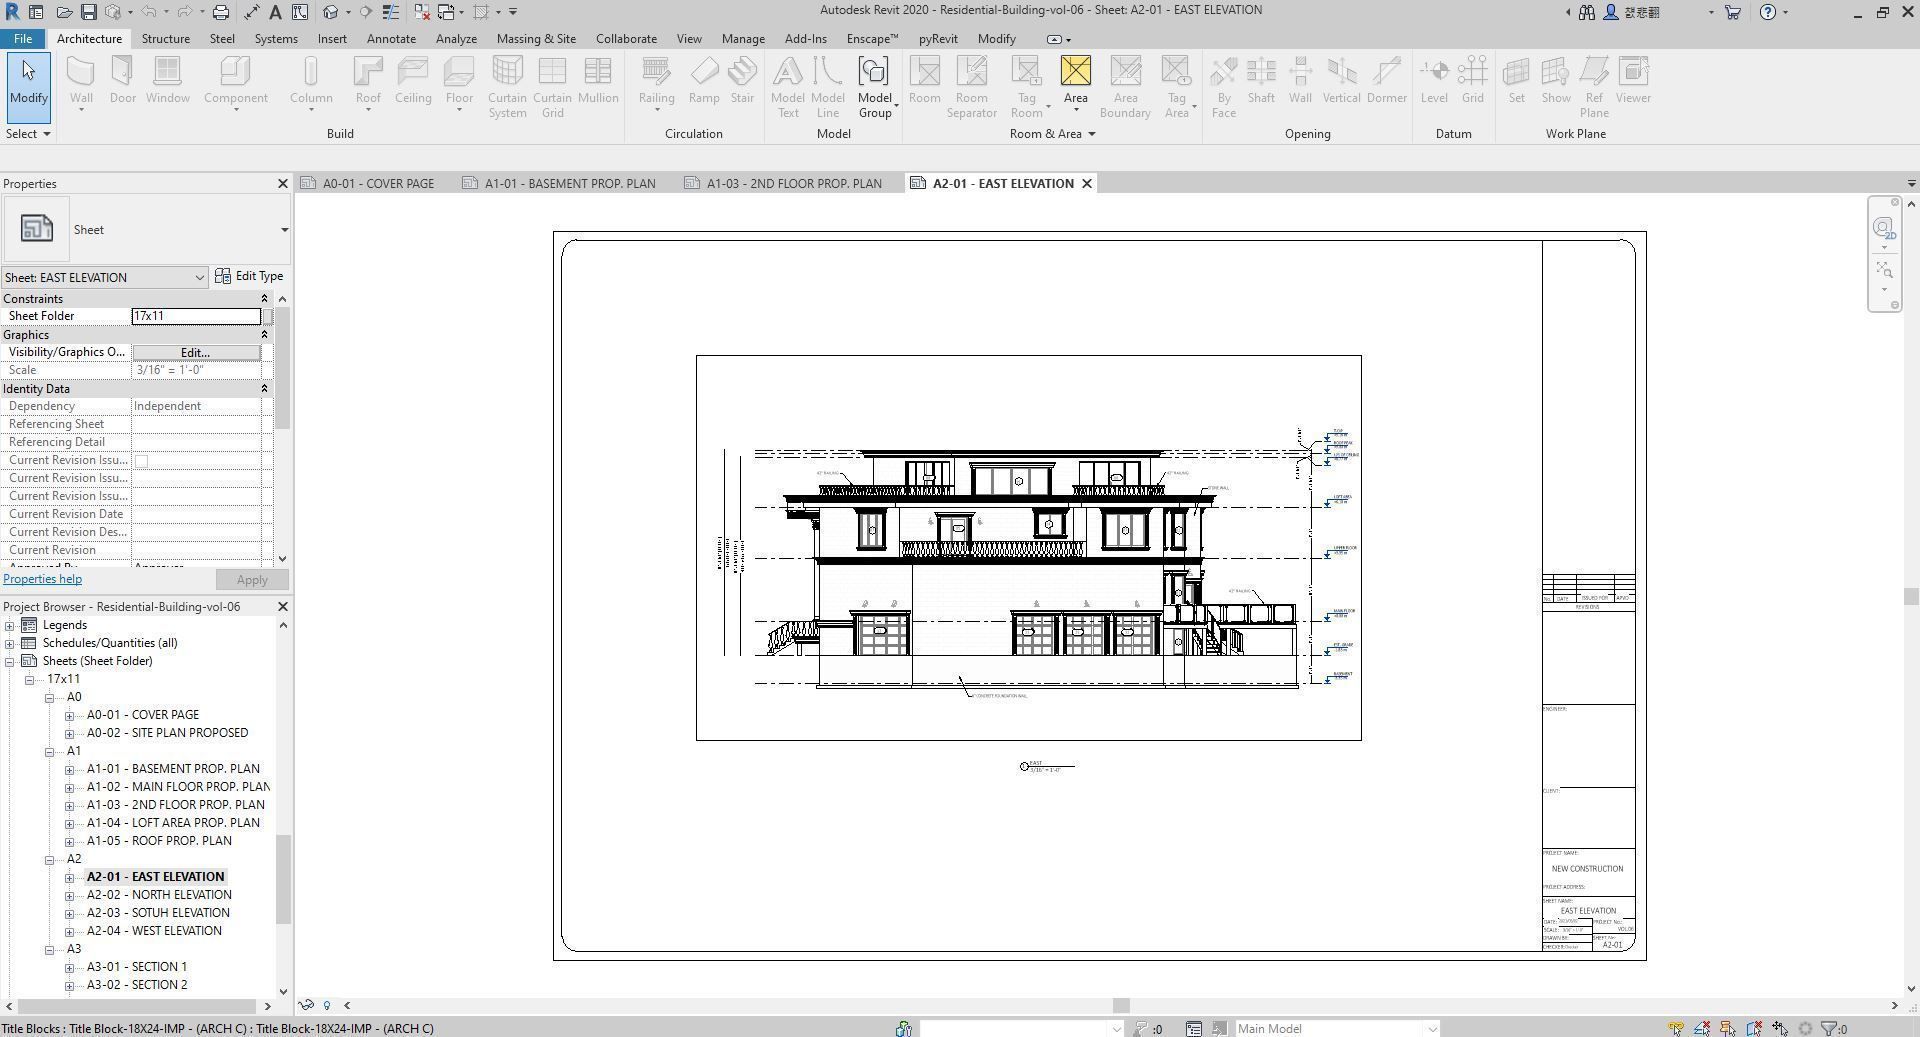Viewport: 1920px width, 1037px height.
Task: Select the Roof tool
Action: click(368, 82)
